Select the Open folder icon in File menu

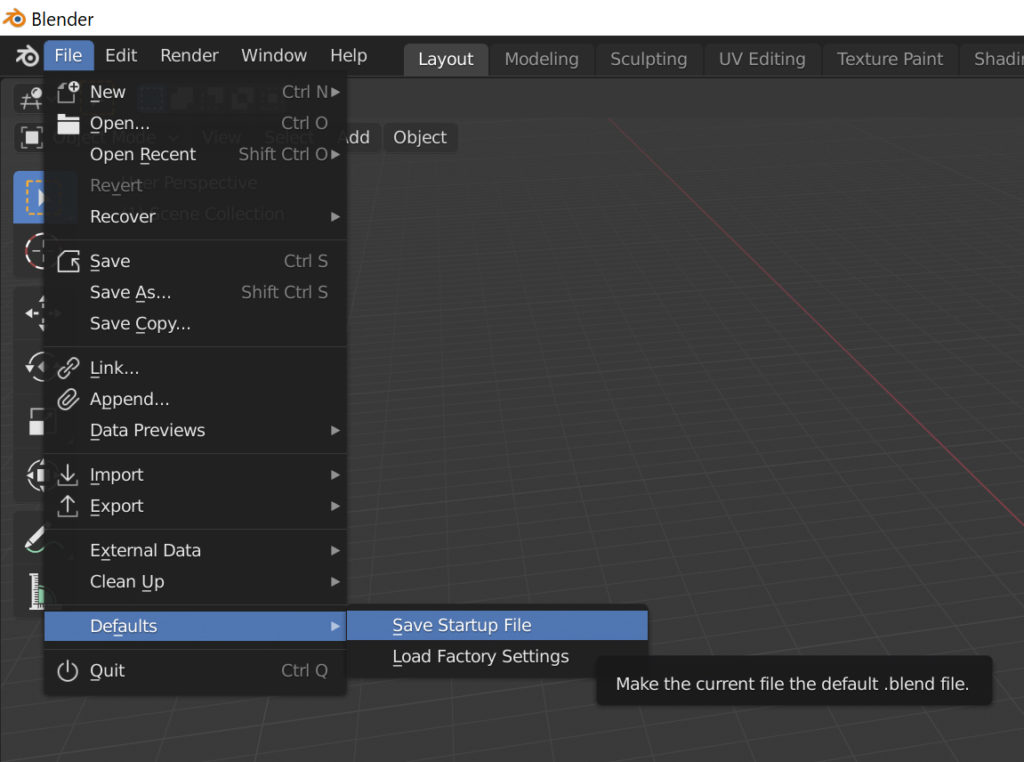[67, 122]
